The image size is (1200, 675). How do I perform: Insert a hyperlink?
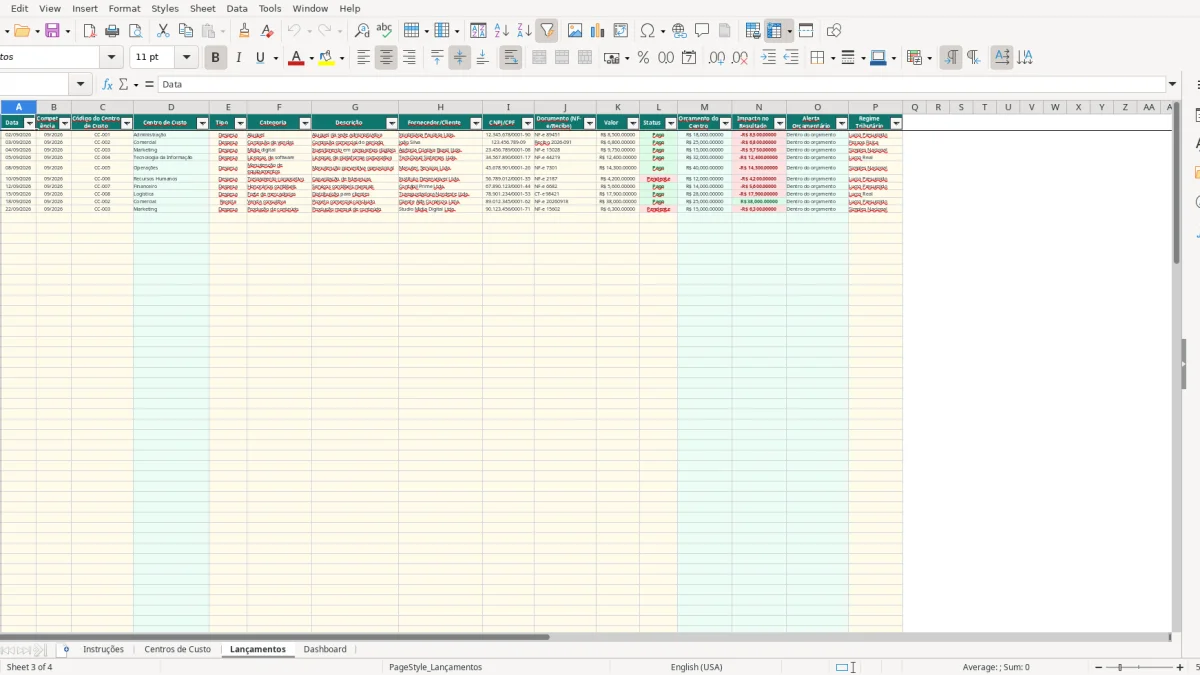click(679, 31)
